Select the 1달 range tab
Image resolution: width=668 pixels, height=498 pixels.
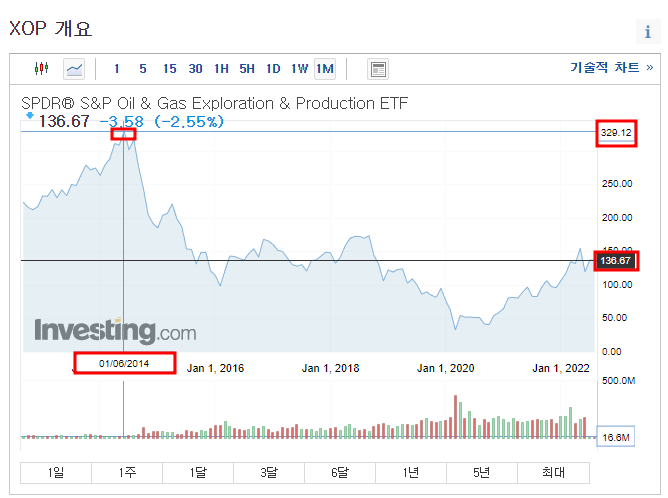click(x=198, y=472)
